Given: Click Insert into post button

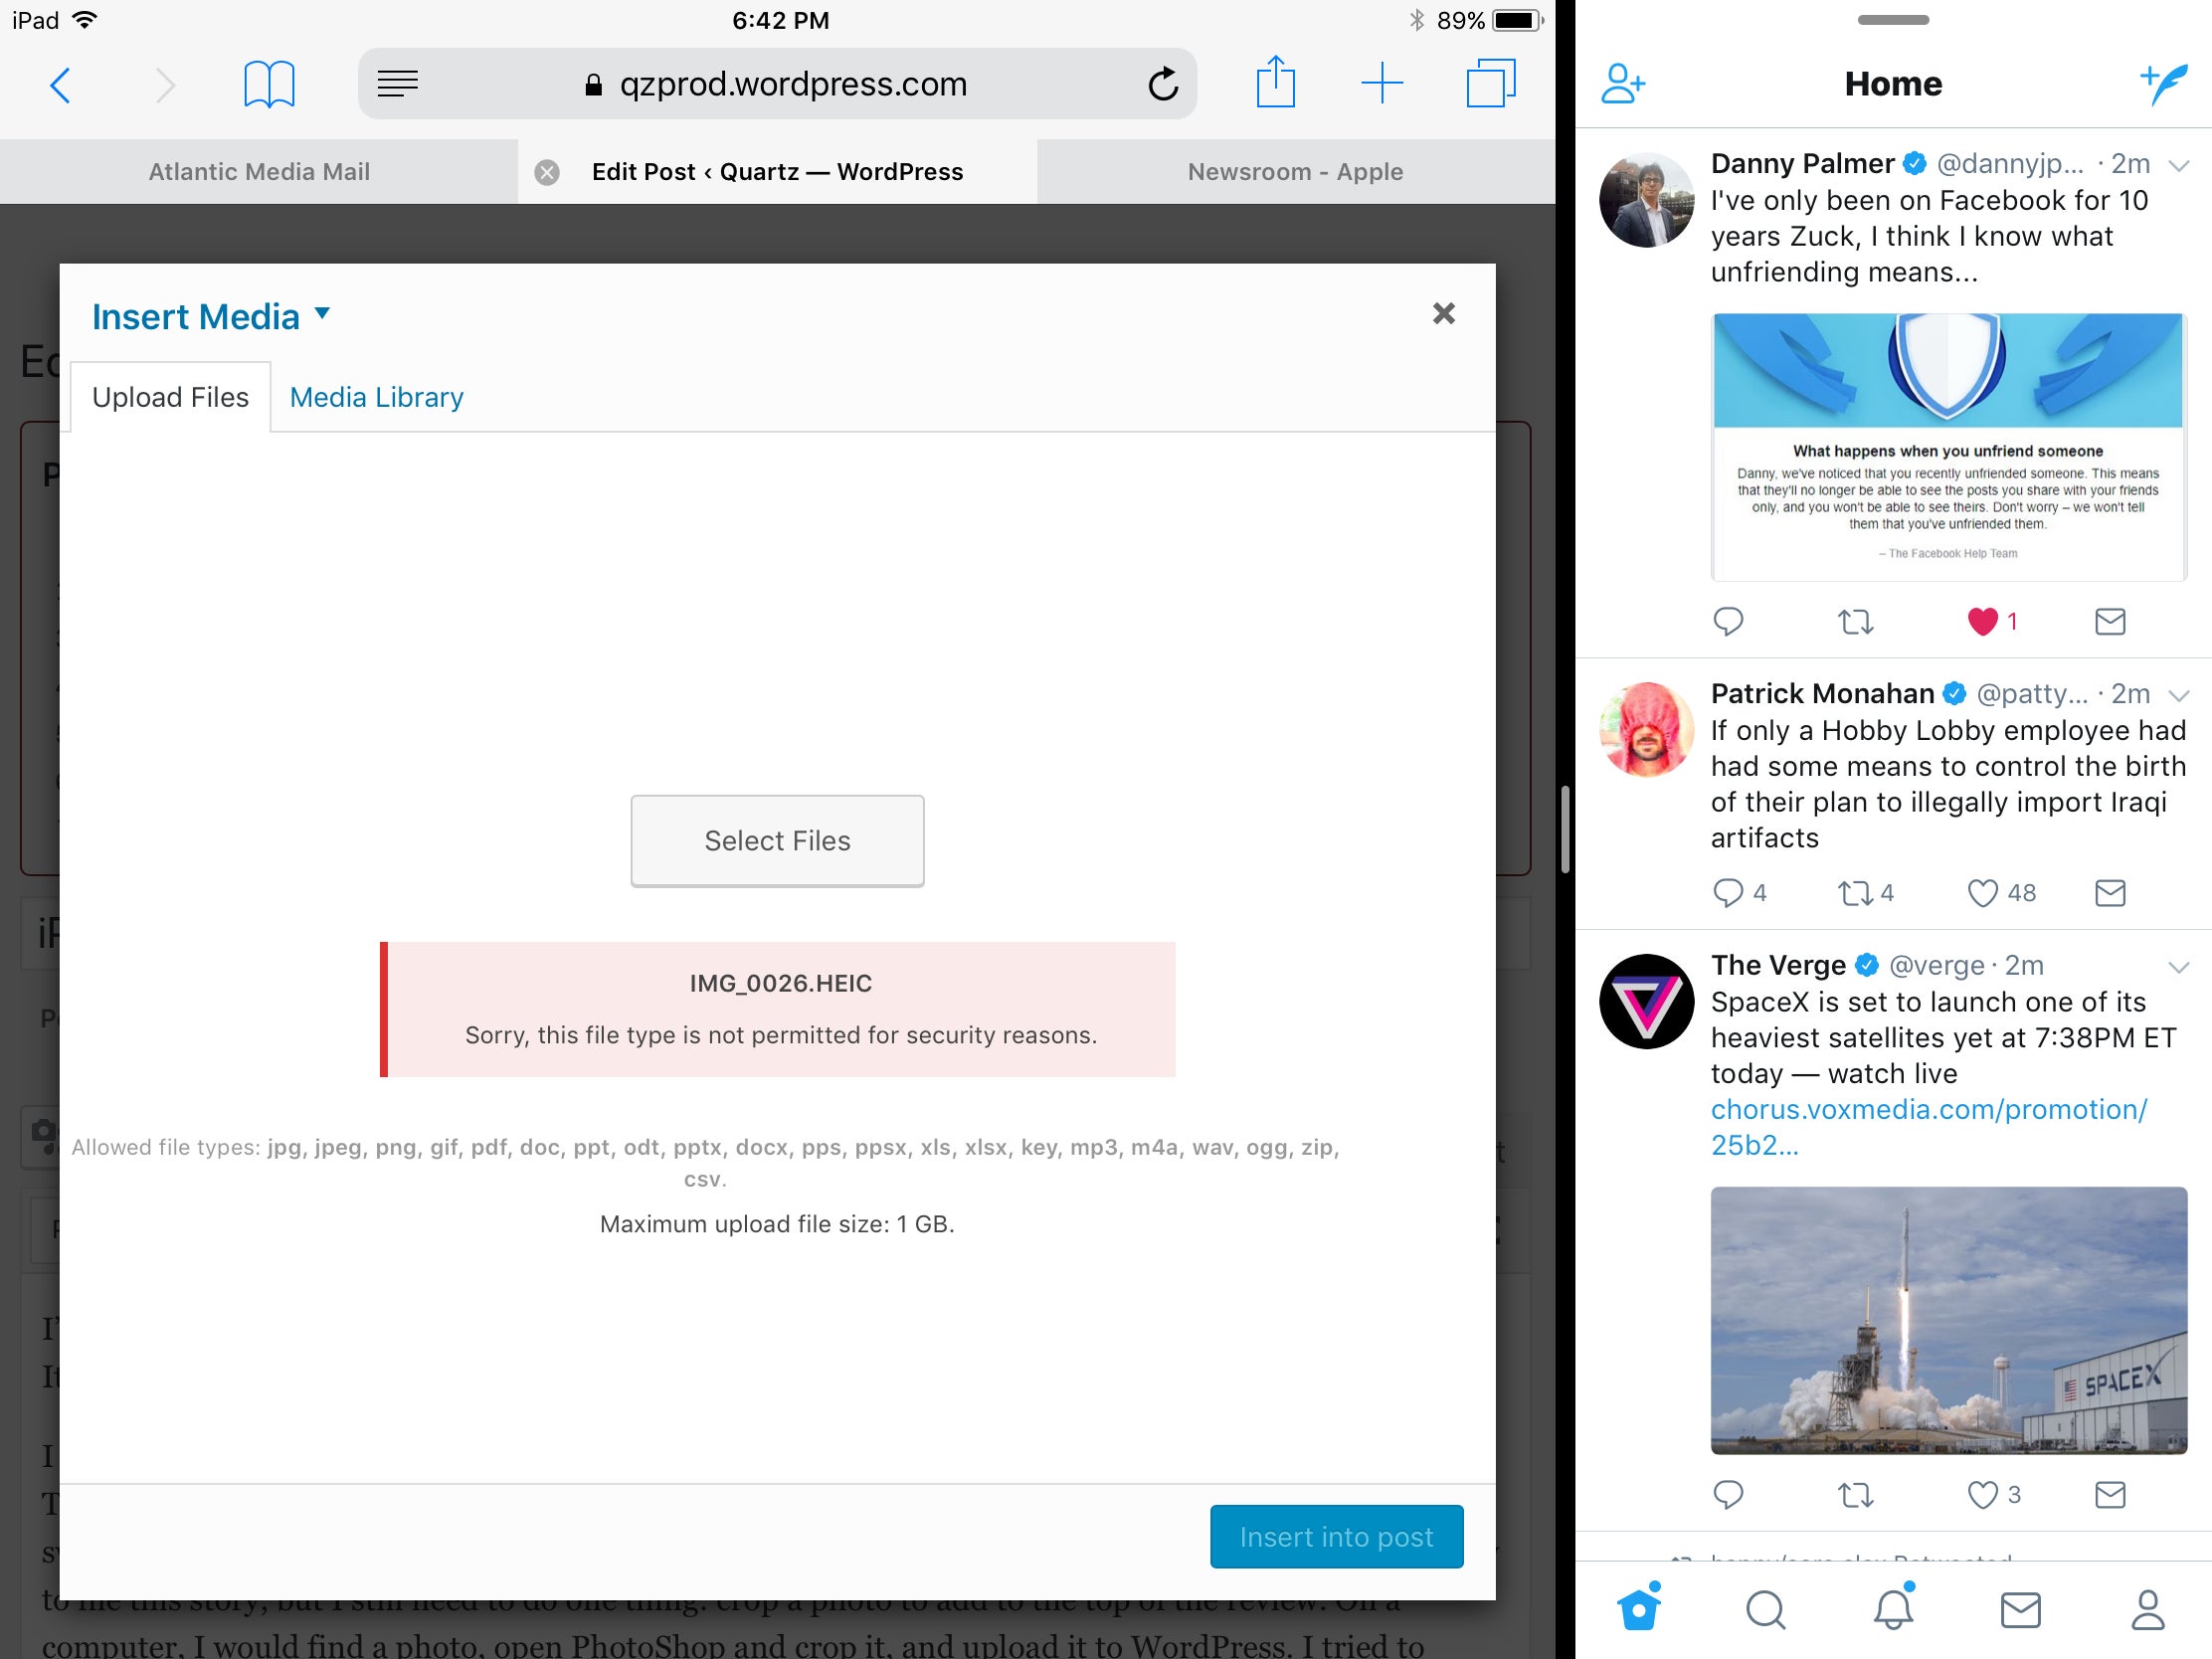Looking at the screenshot, I should coord(1336,1536).
